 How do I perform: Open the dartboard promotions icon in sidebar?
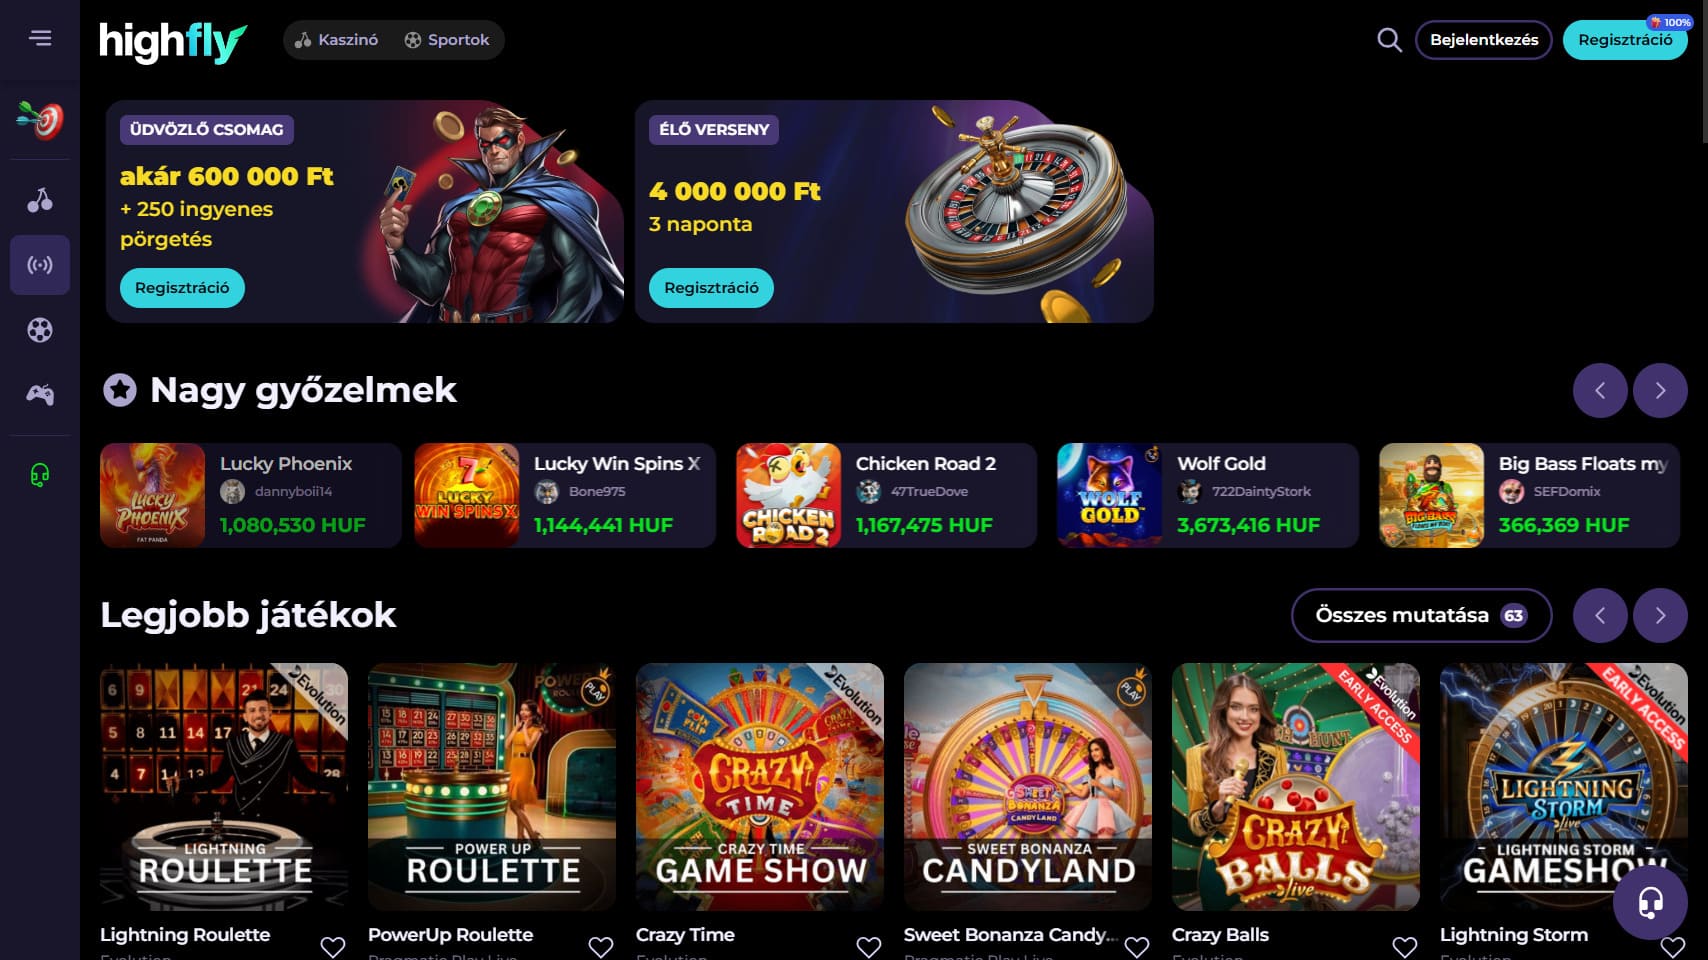[40, 120]
